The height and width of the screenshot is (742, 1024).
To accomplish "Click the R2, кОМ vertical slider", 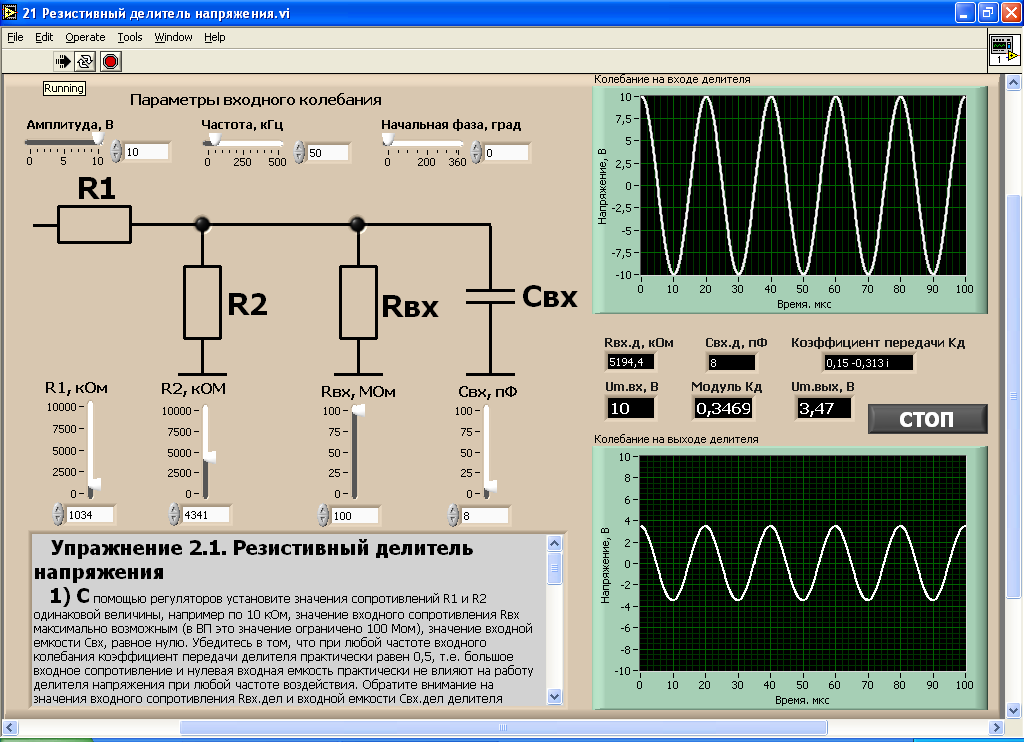I will tap(206, 452).
